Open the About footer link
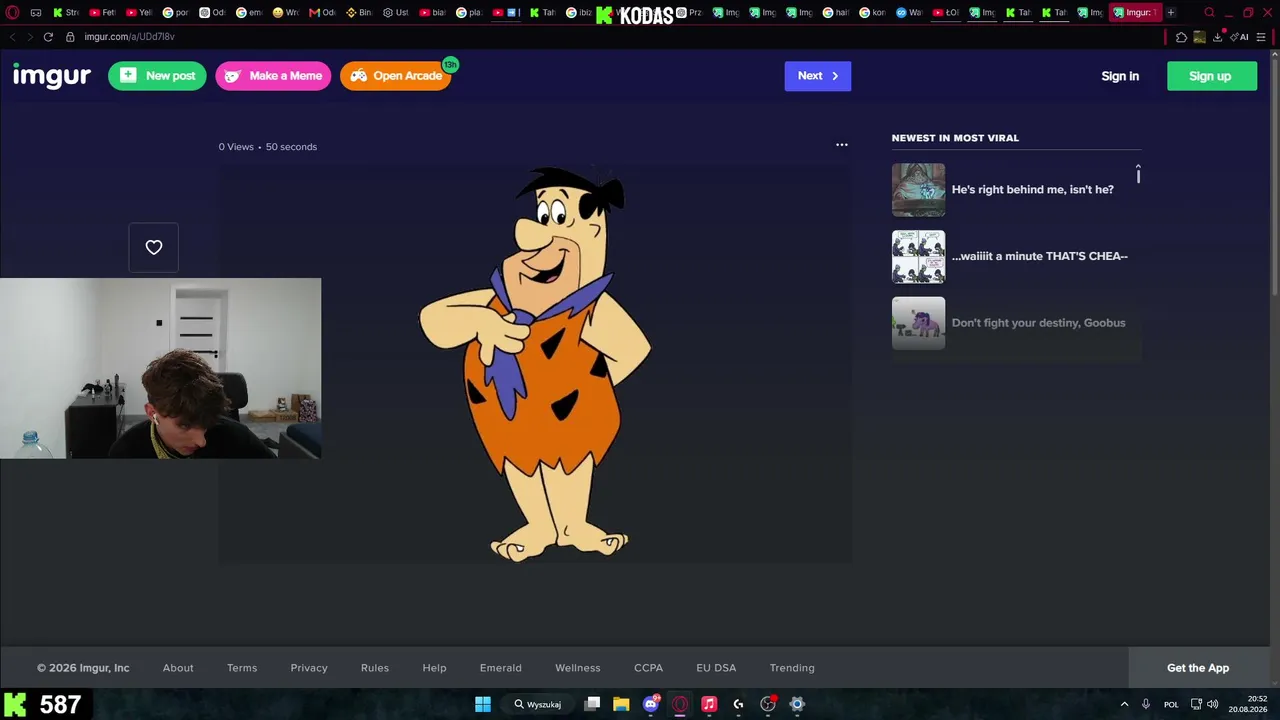This screenshot has width=1280, height=720. [178, 668]
